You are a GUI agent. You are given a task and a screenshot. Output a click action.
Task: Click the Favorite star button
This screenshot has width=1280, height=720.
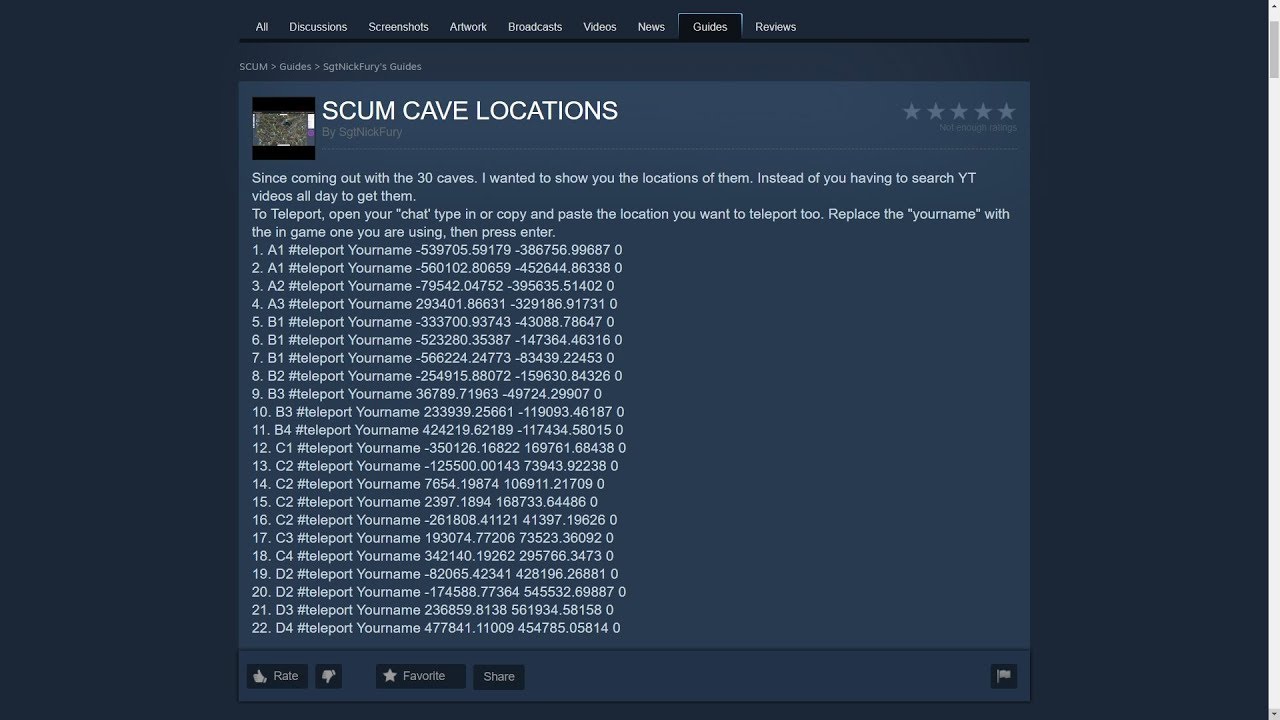421,676
